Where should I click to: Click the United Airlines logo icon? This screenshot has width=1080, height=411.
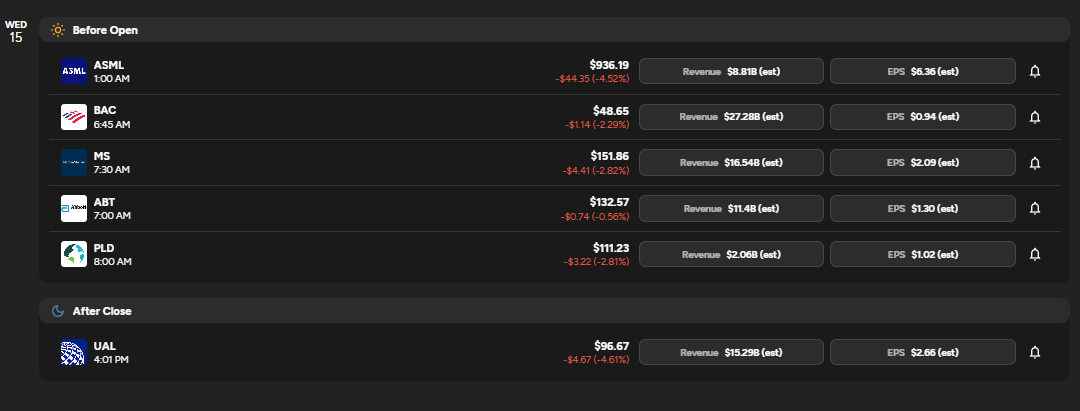[74, 352]
